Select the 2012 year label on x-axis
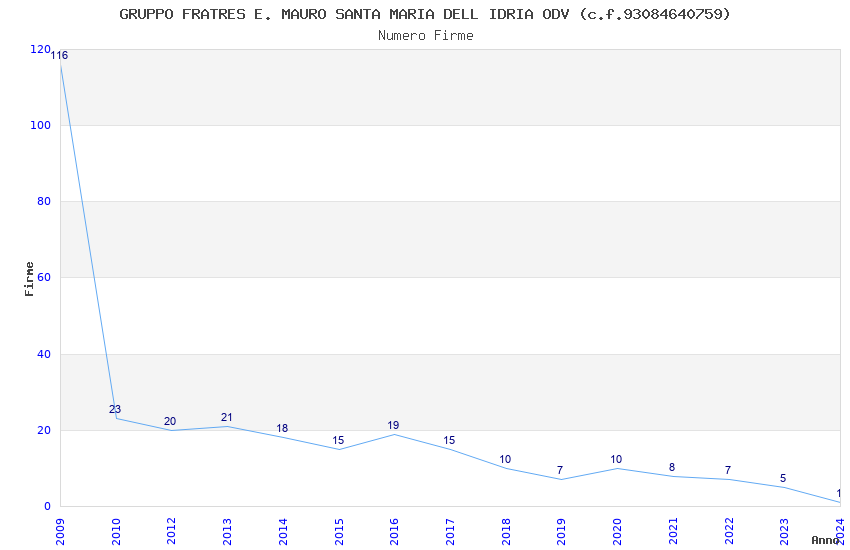This screenshot has width=850, height=550. [171, 532]
